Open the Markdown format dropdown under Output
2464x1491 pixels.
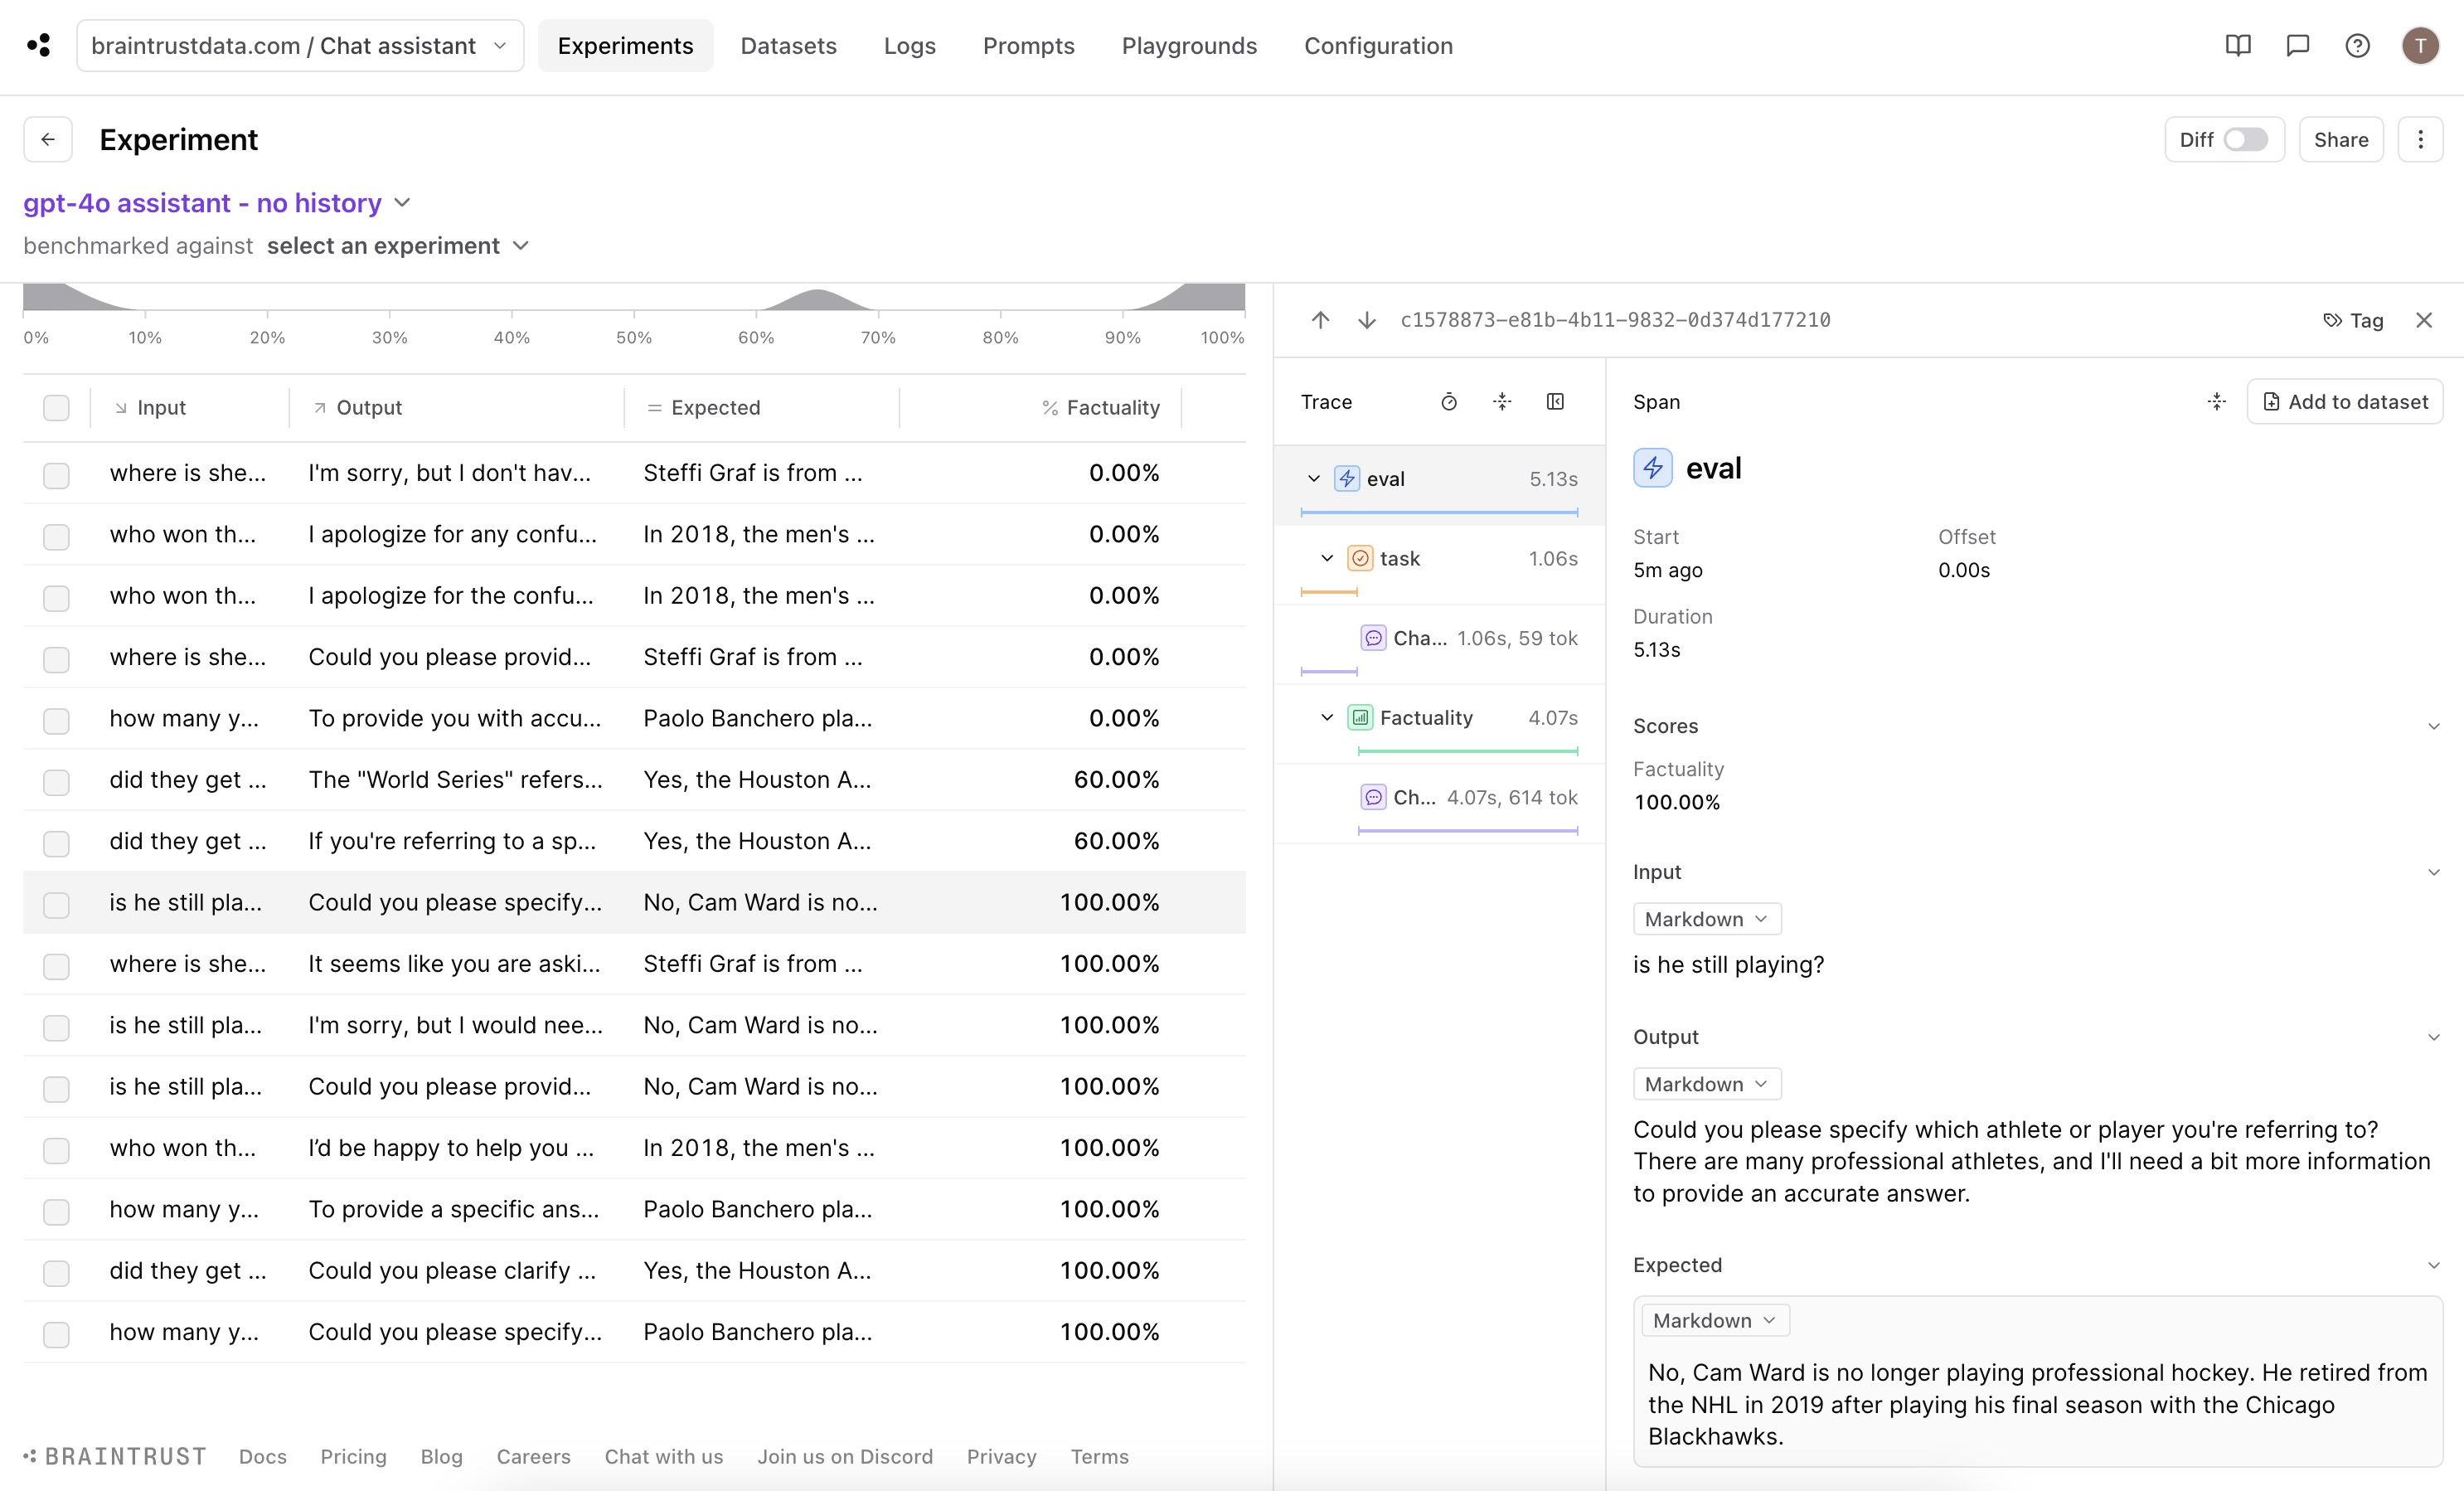pos(1706,1084)
